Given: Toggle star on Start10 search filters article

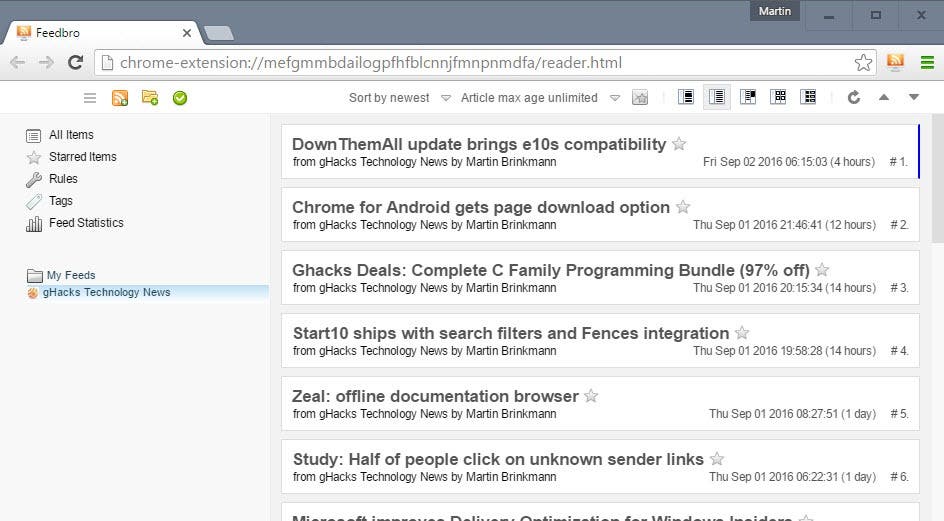Looking at the screenshot, I should (x=742, y=332).
